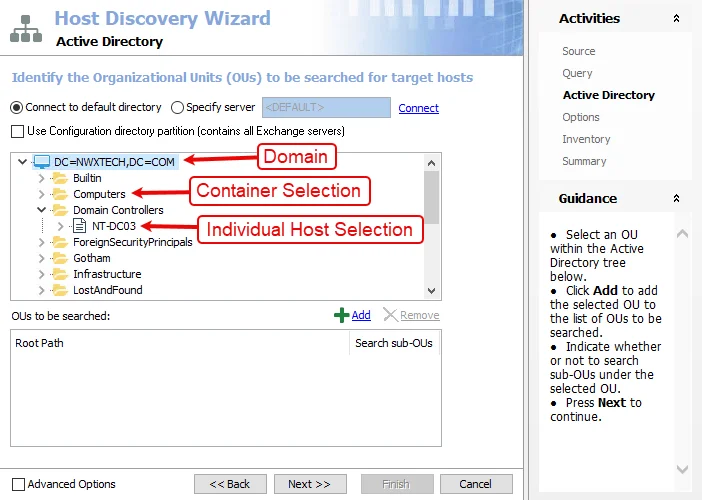Screen dimensions: 702x500
Task: Select the Specify server radio button
Action: [177, 107]
